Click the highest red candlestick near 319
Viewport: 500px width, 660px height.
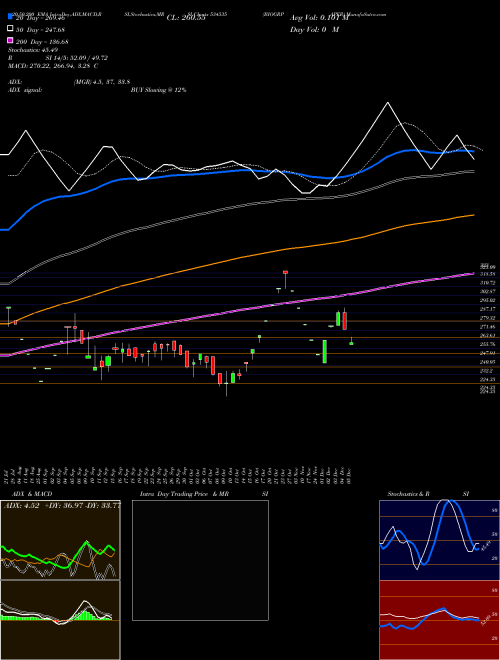[x=285, y=272]
